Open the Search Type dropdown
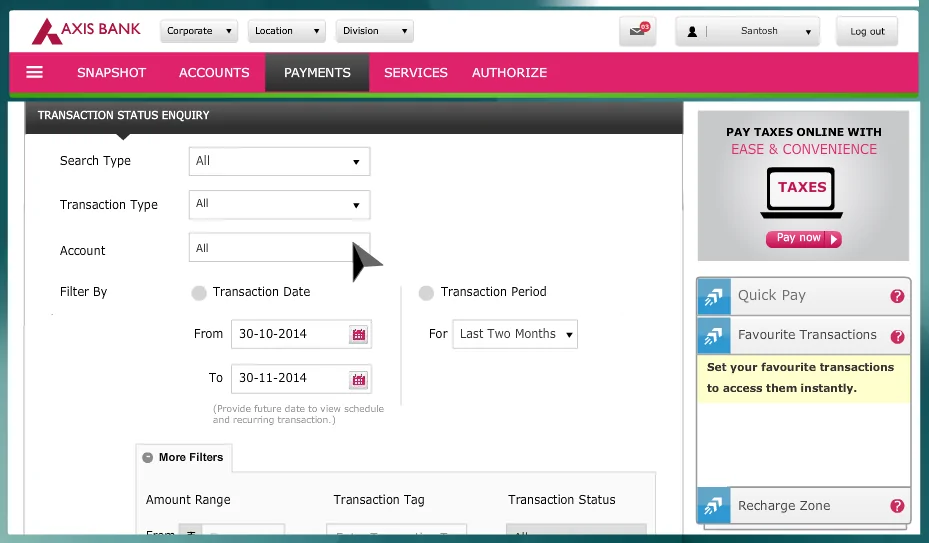Viewport: 929px width, 543px height. tap(280, 161)
